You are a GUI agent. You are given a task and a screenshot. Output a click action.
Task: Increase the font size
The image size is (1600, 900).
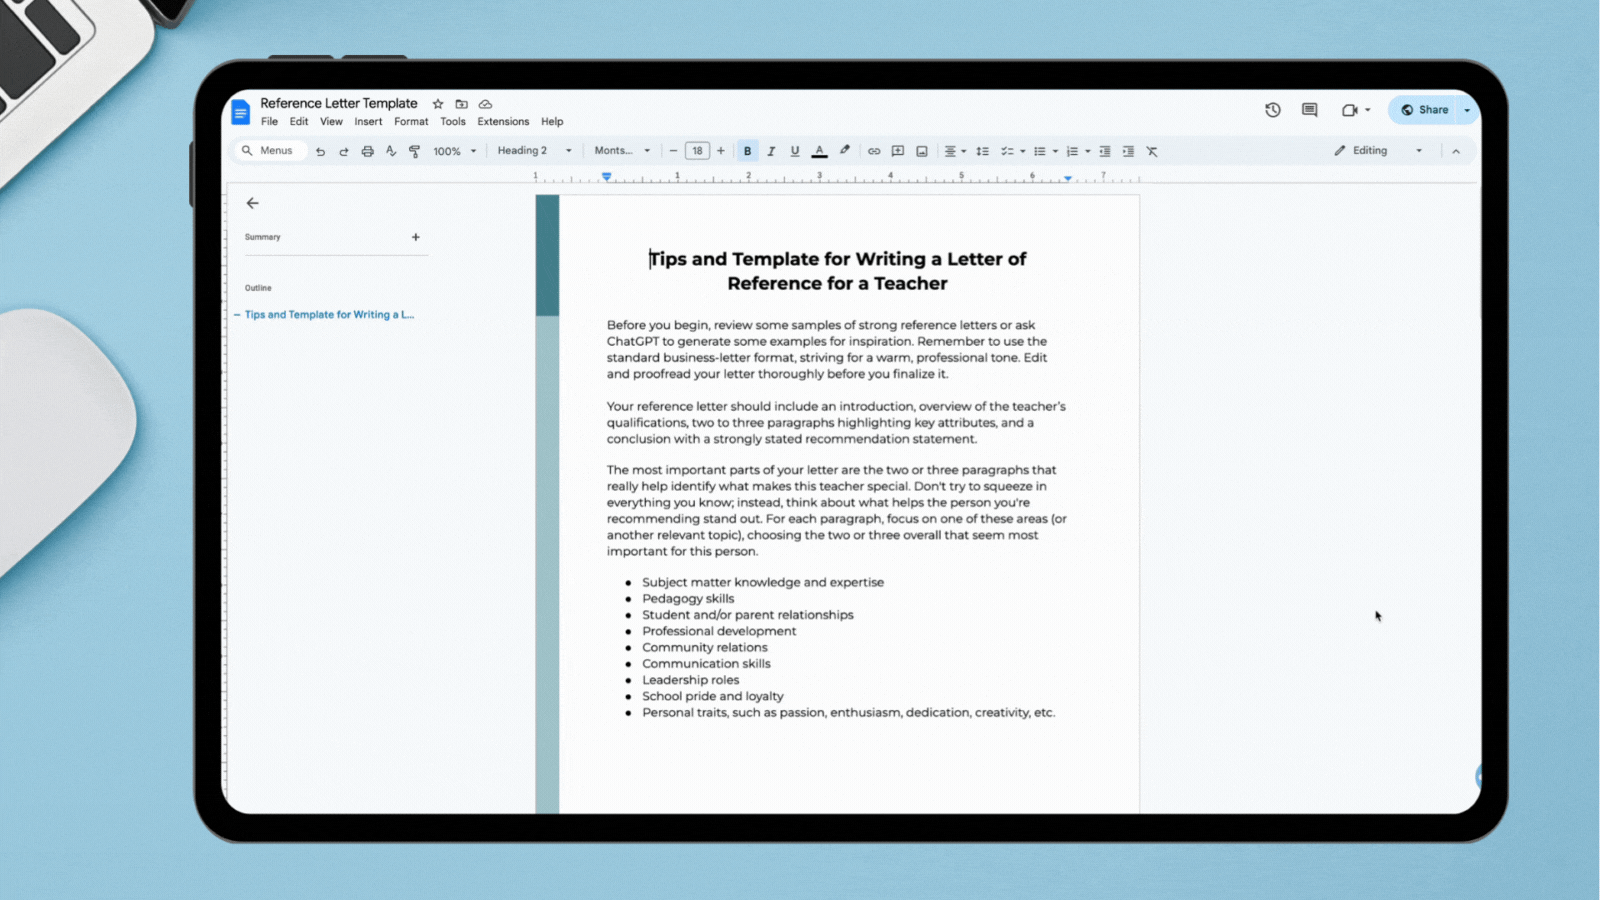(720, 151)
